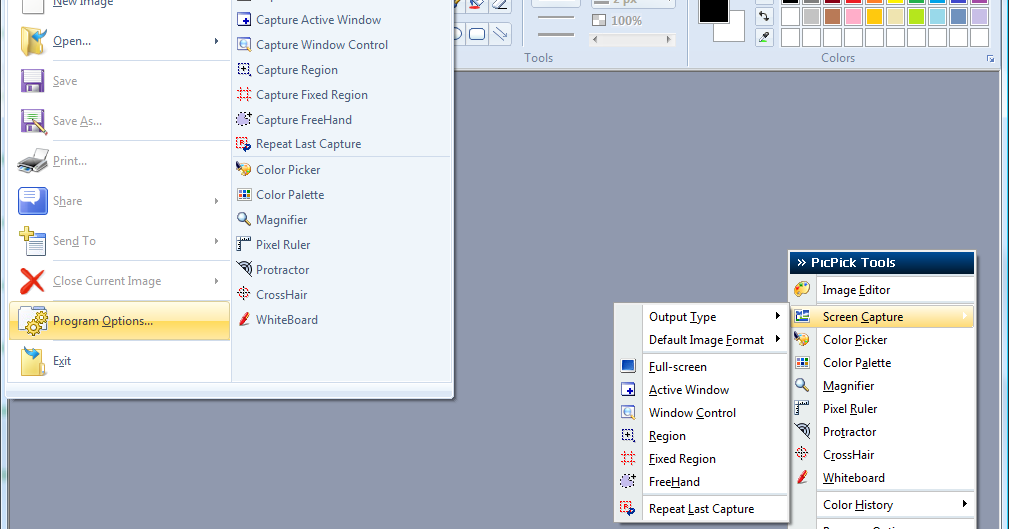Click the PicPick Tools popup header
This screenshot has width=1009, height=529.
pos(882,263)
